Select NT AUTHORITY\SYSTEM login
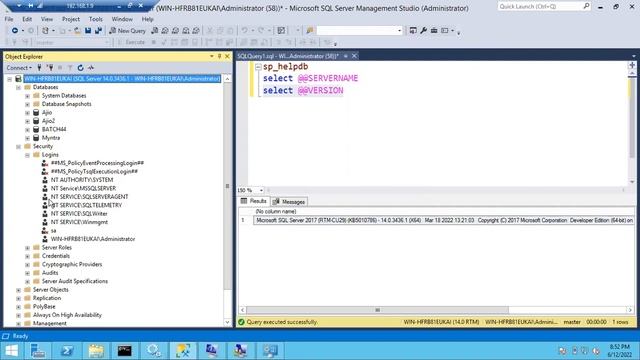This screenshot has width=640, height=360. click(x=82, y=180)
